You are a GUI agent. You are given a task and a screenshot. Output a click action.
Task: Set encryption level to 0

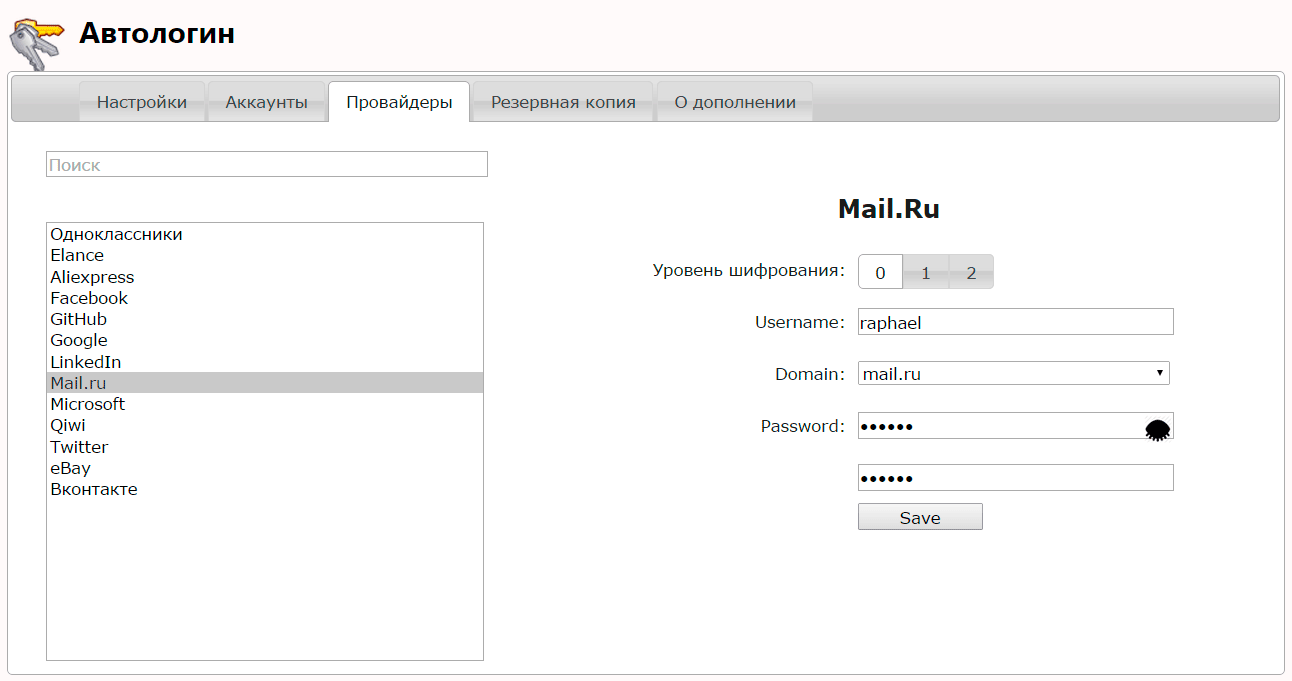(x=880, y=272)
